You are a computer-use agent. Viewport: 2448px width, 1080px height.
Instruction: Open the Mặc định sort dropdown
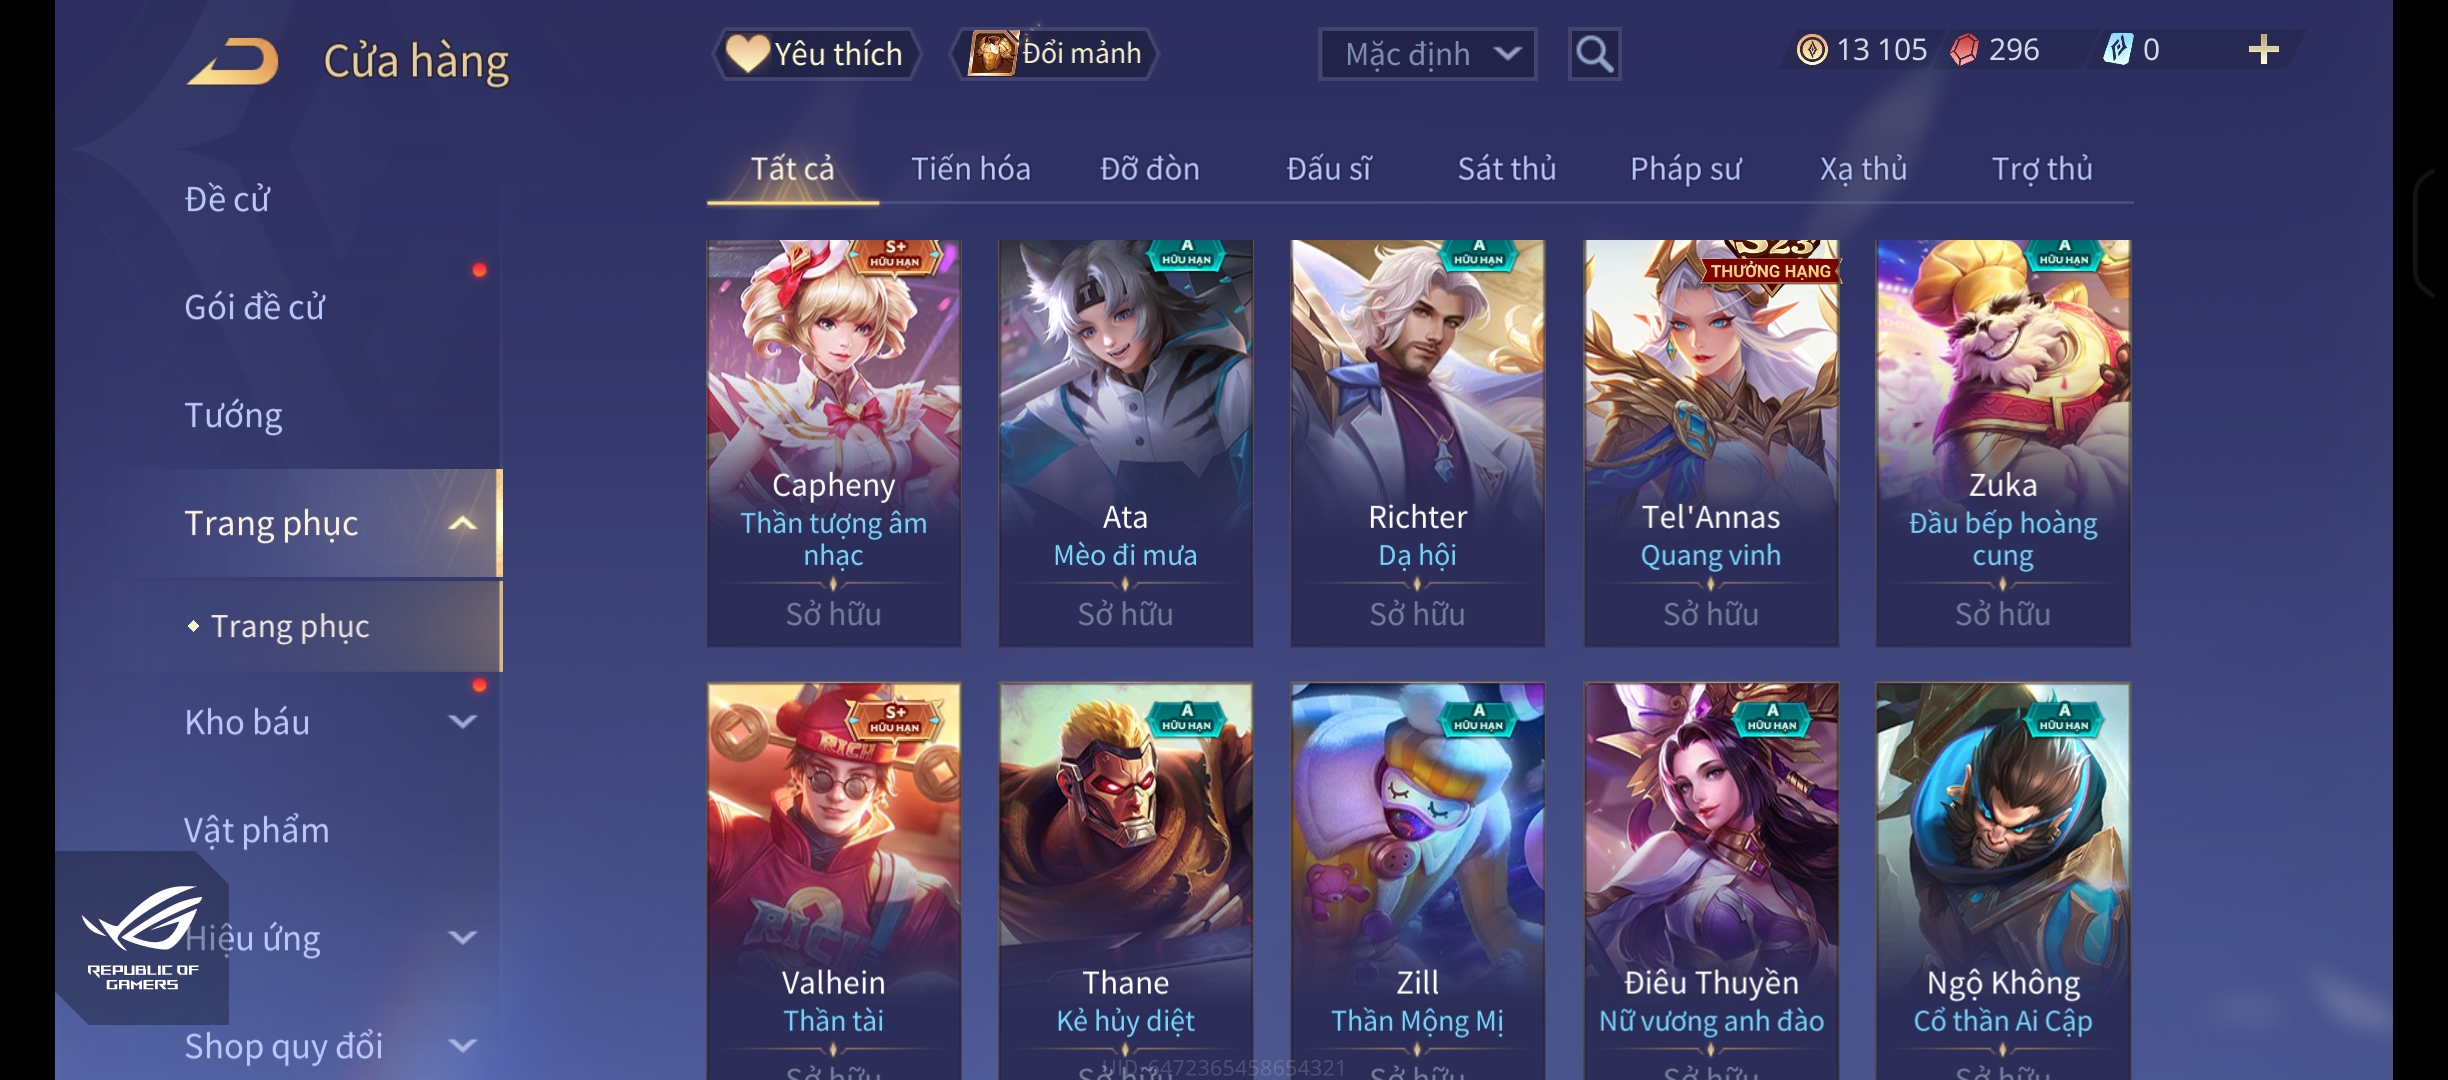tap(1427, 54)
